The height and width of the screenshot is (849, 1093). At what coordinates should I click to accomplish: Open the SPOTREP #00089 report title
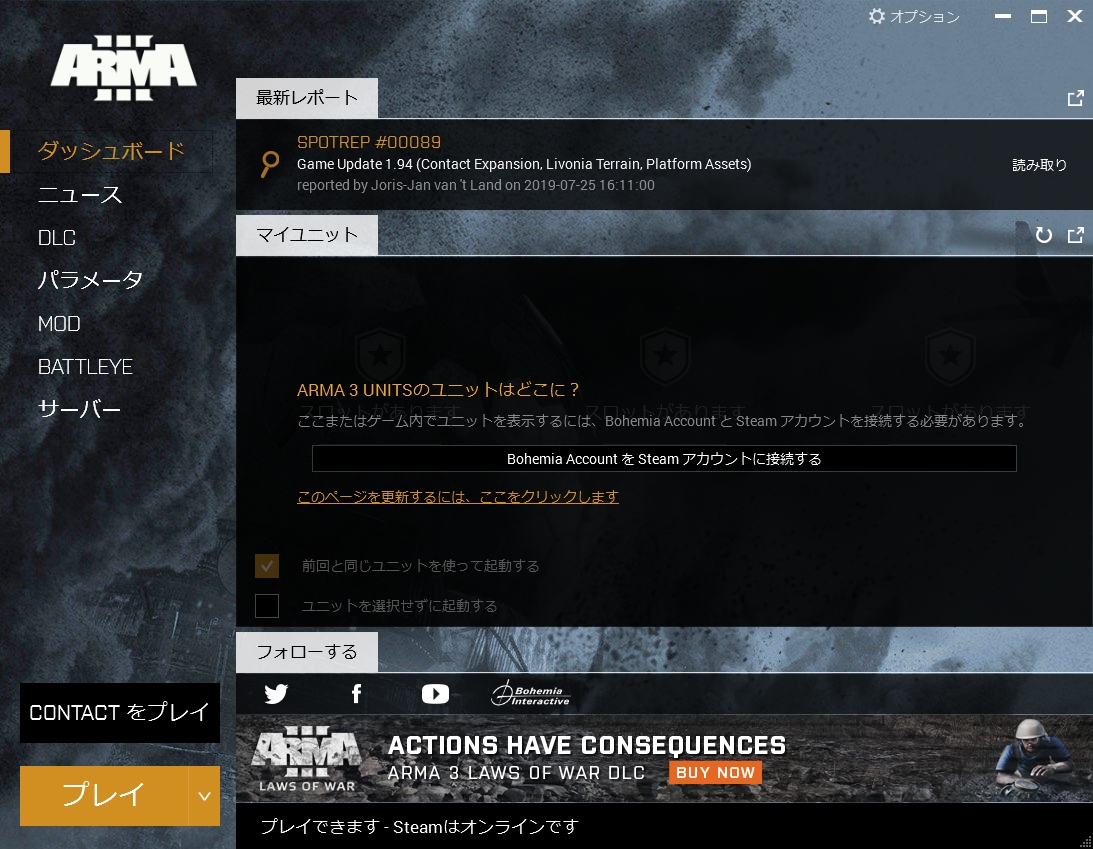[x=369, y=142]
